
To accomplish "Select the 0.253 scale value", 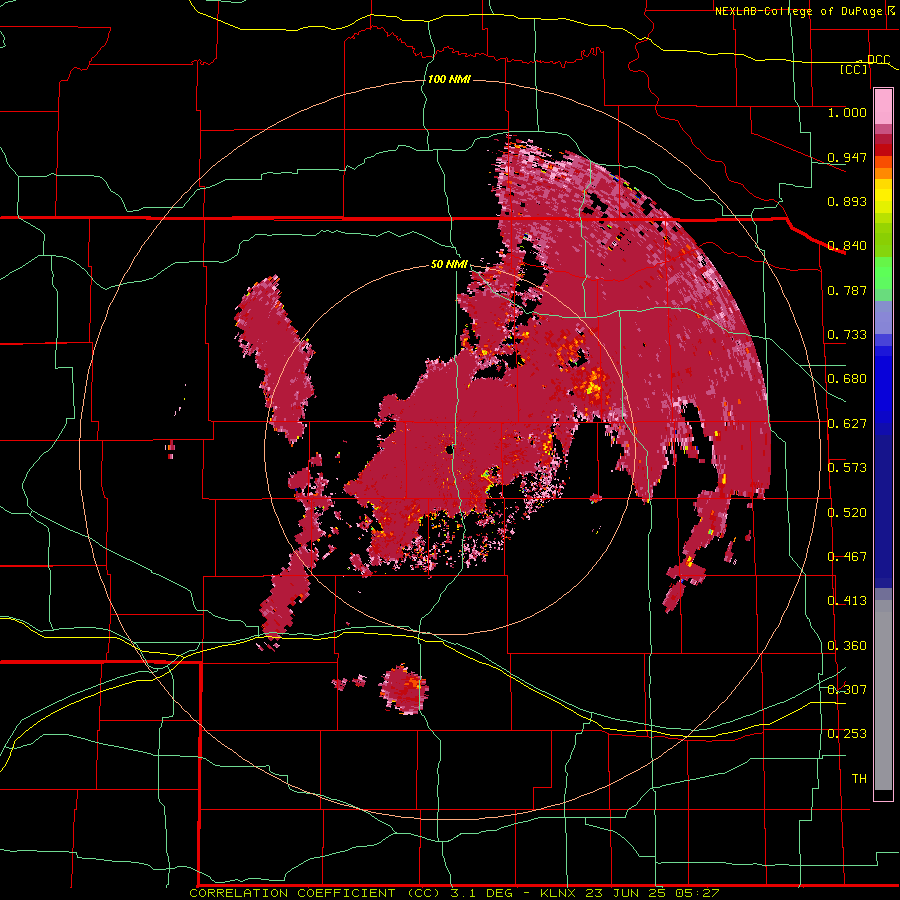I will [847, 734].
